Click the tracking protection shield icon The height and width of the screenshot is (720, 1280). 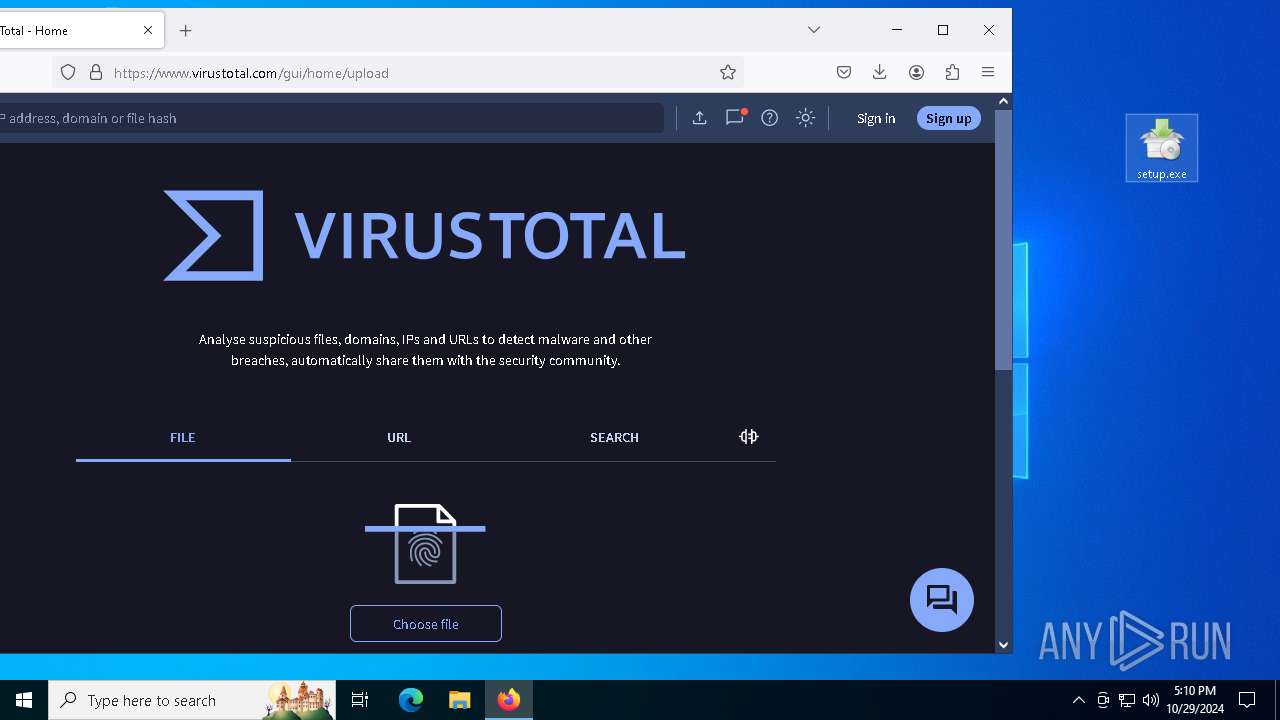pyautogui.click(x=68, y=72)
